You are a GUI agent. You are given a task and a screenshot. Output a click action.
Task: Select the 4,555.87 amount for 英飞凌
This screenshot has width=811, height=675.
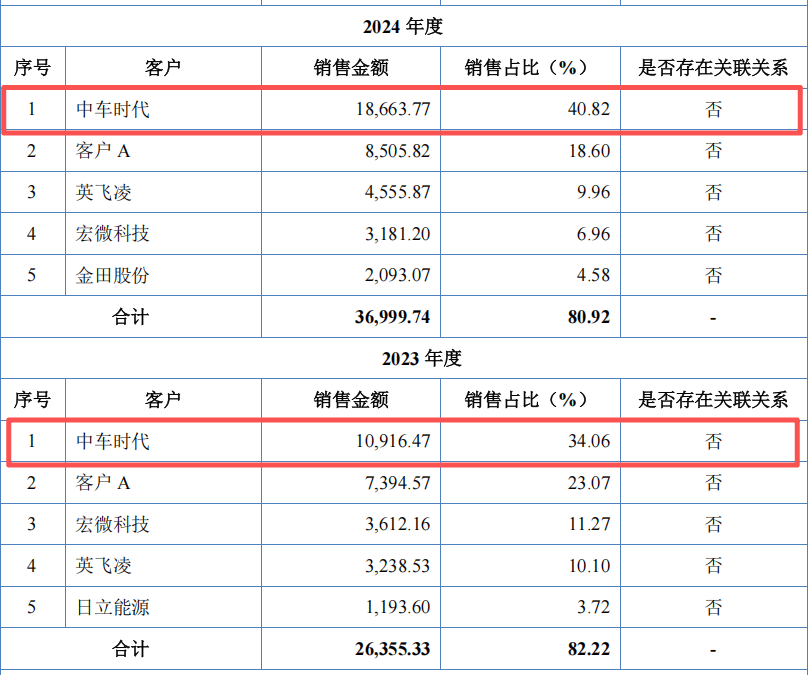coord(392,193)
